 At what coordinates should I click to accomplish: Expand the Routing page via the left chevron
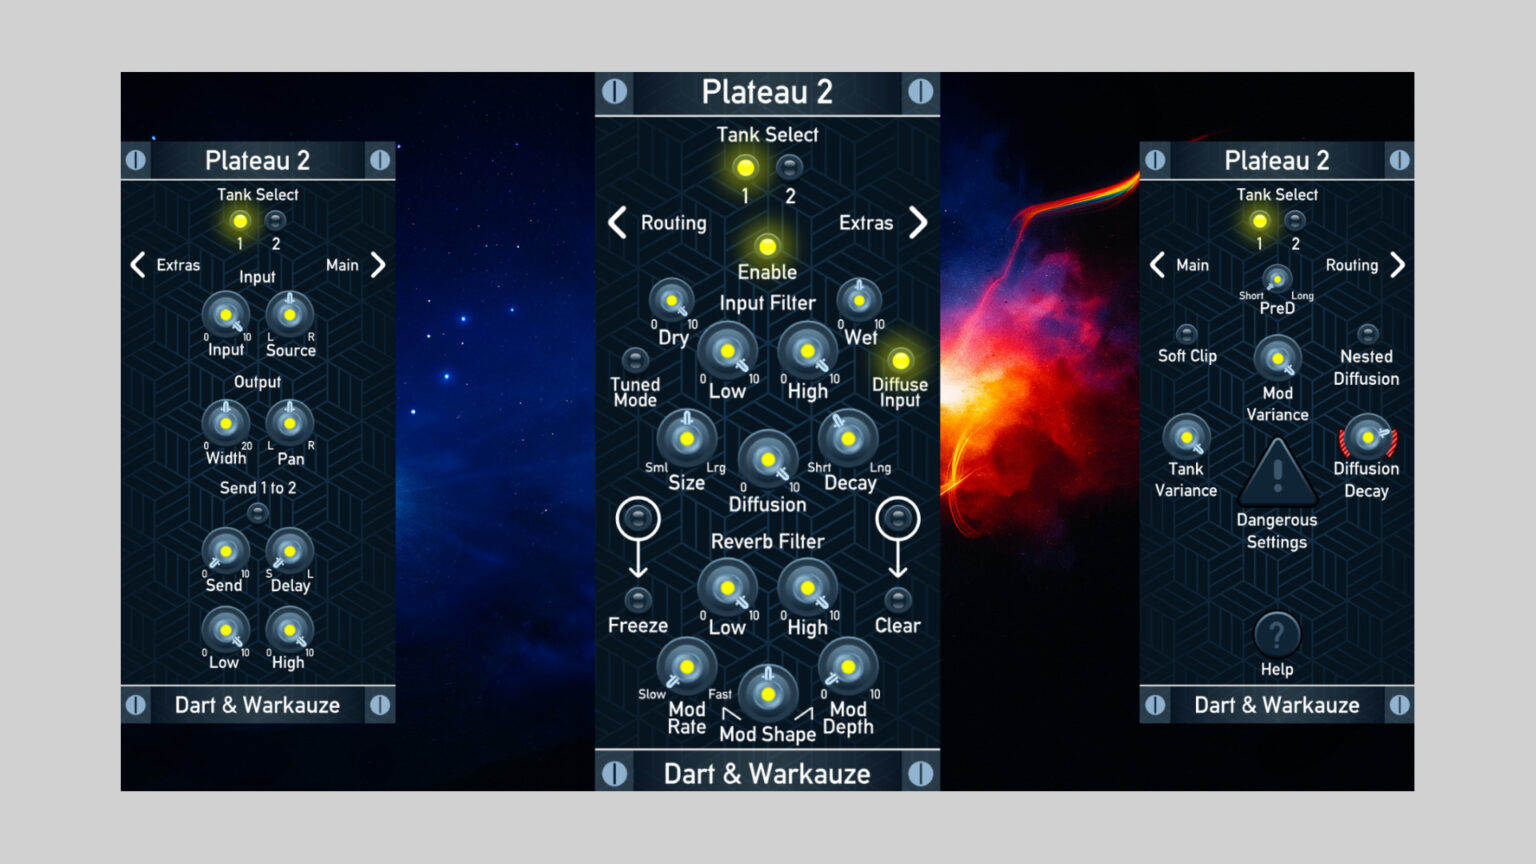click(x=617, y=223)
